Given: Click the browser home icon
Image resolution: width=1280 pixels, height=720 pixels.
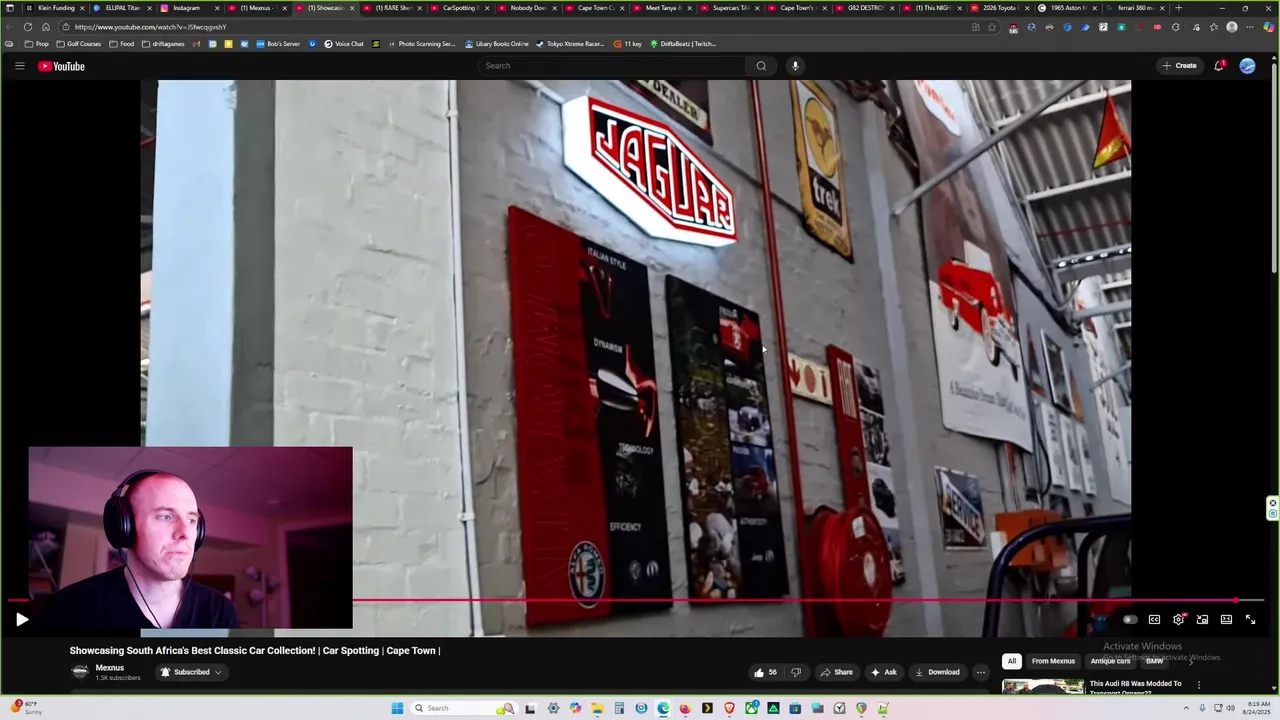Looking at the screenshot, I should [x=46, y=27].
